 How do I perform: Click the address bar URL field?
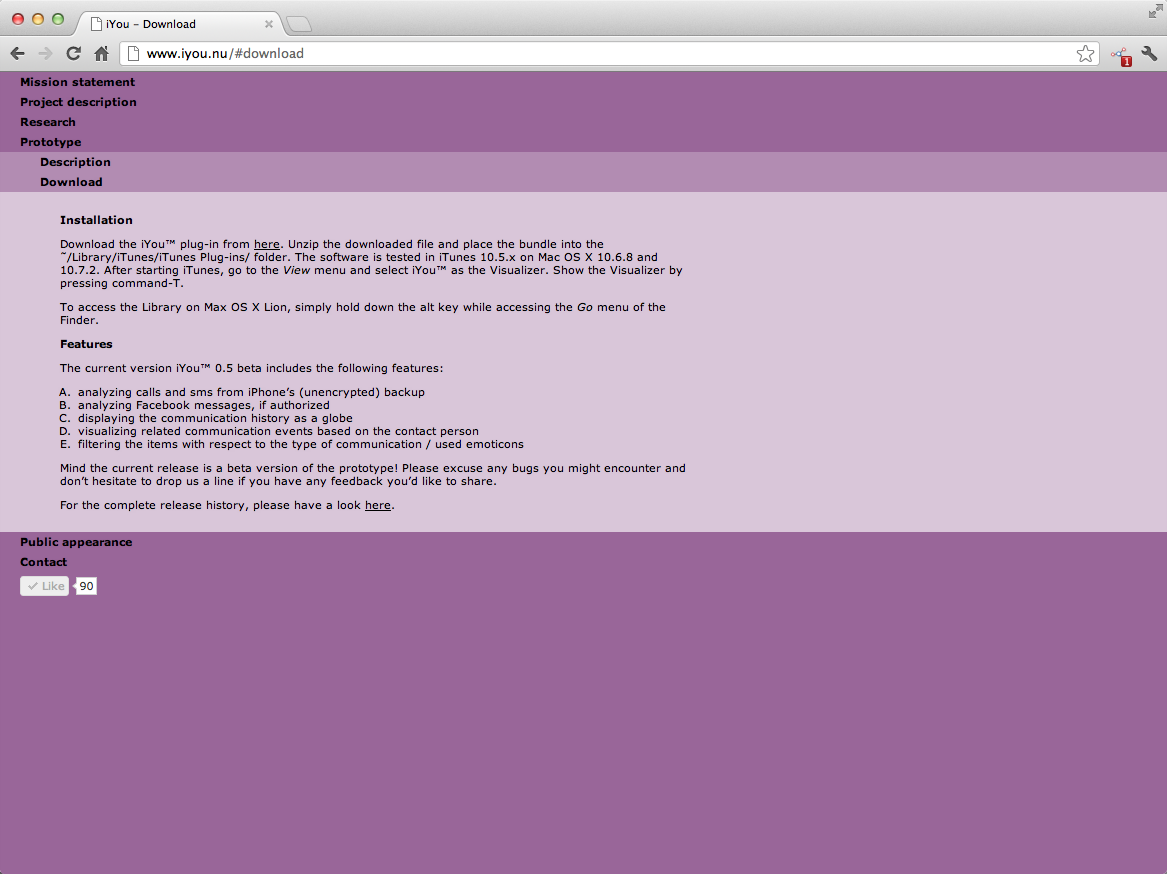(600, 54)
